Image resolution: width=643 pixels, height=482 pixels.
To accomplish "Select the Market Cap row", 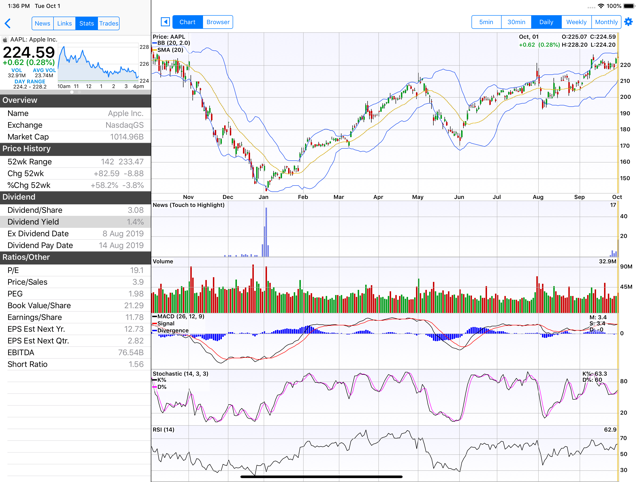I will pos(75,137).
